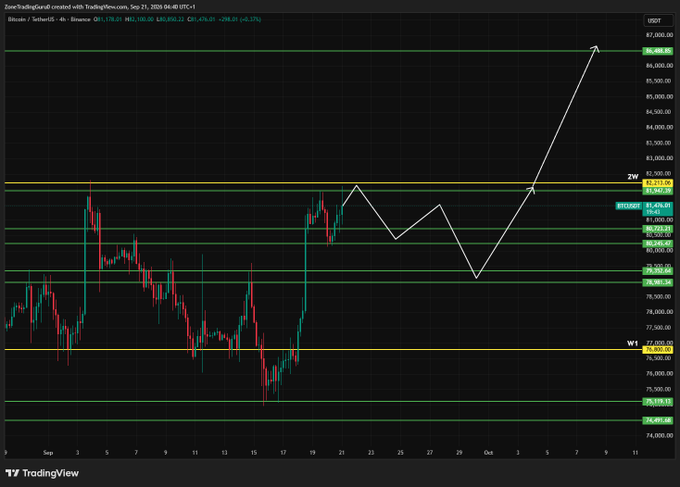
Task: Click the 17 date on time axis
Action: [283, 453]
